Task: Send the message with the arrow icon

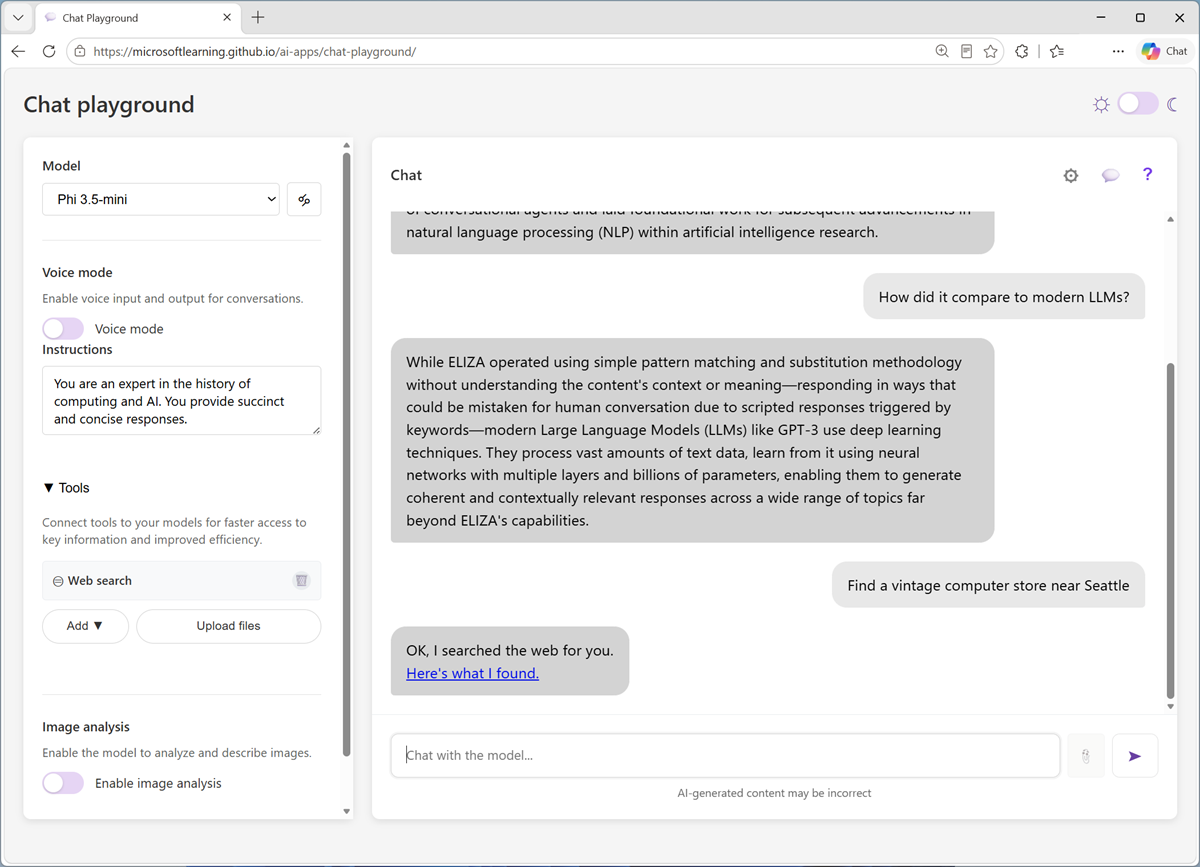Action: point(1134,756)
